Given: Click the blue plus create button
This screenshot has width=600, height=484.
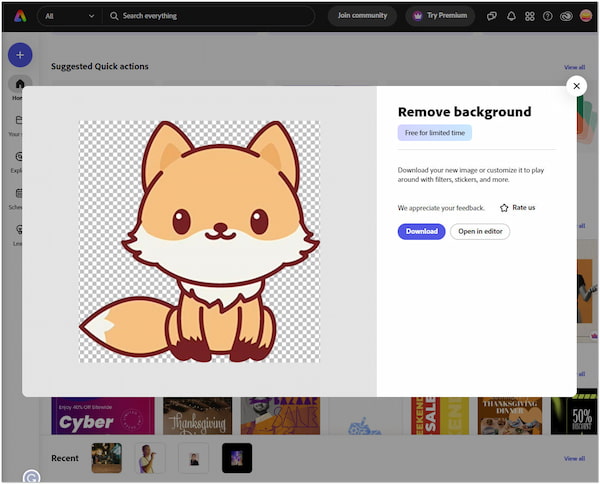Looking at the screenshot, I should click(20, 55).
